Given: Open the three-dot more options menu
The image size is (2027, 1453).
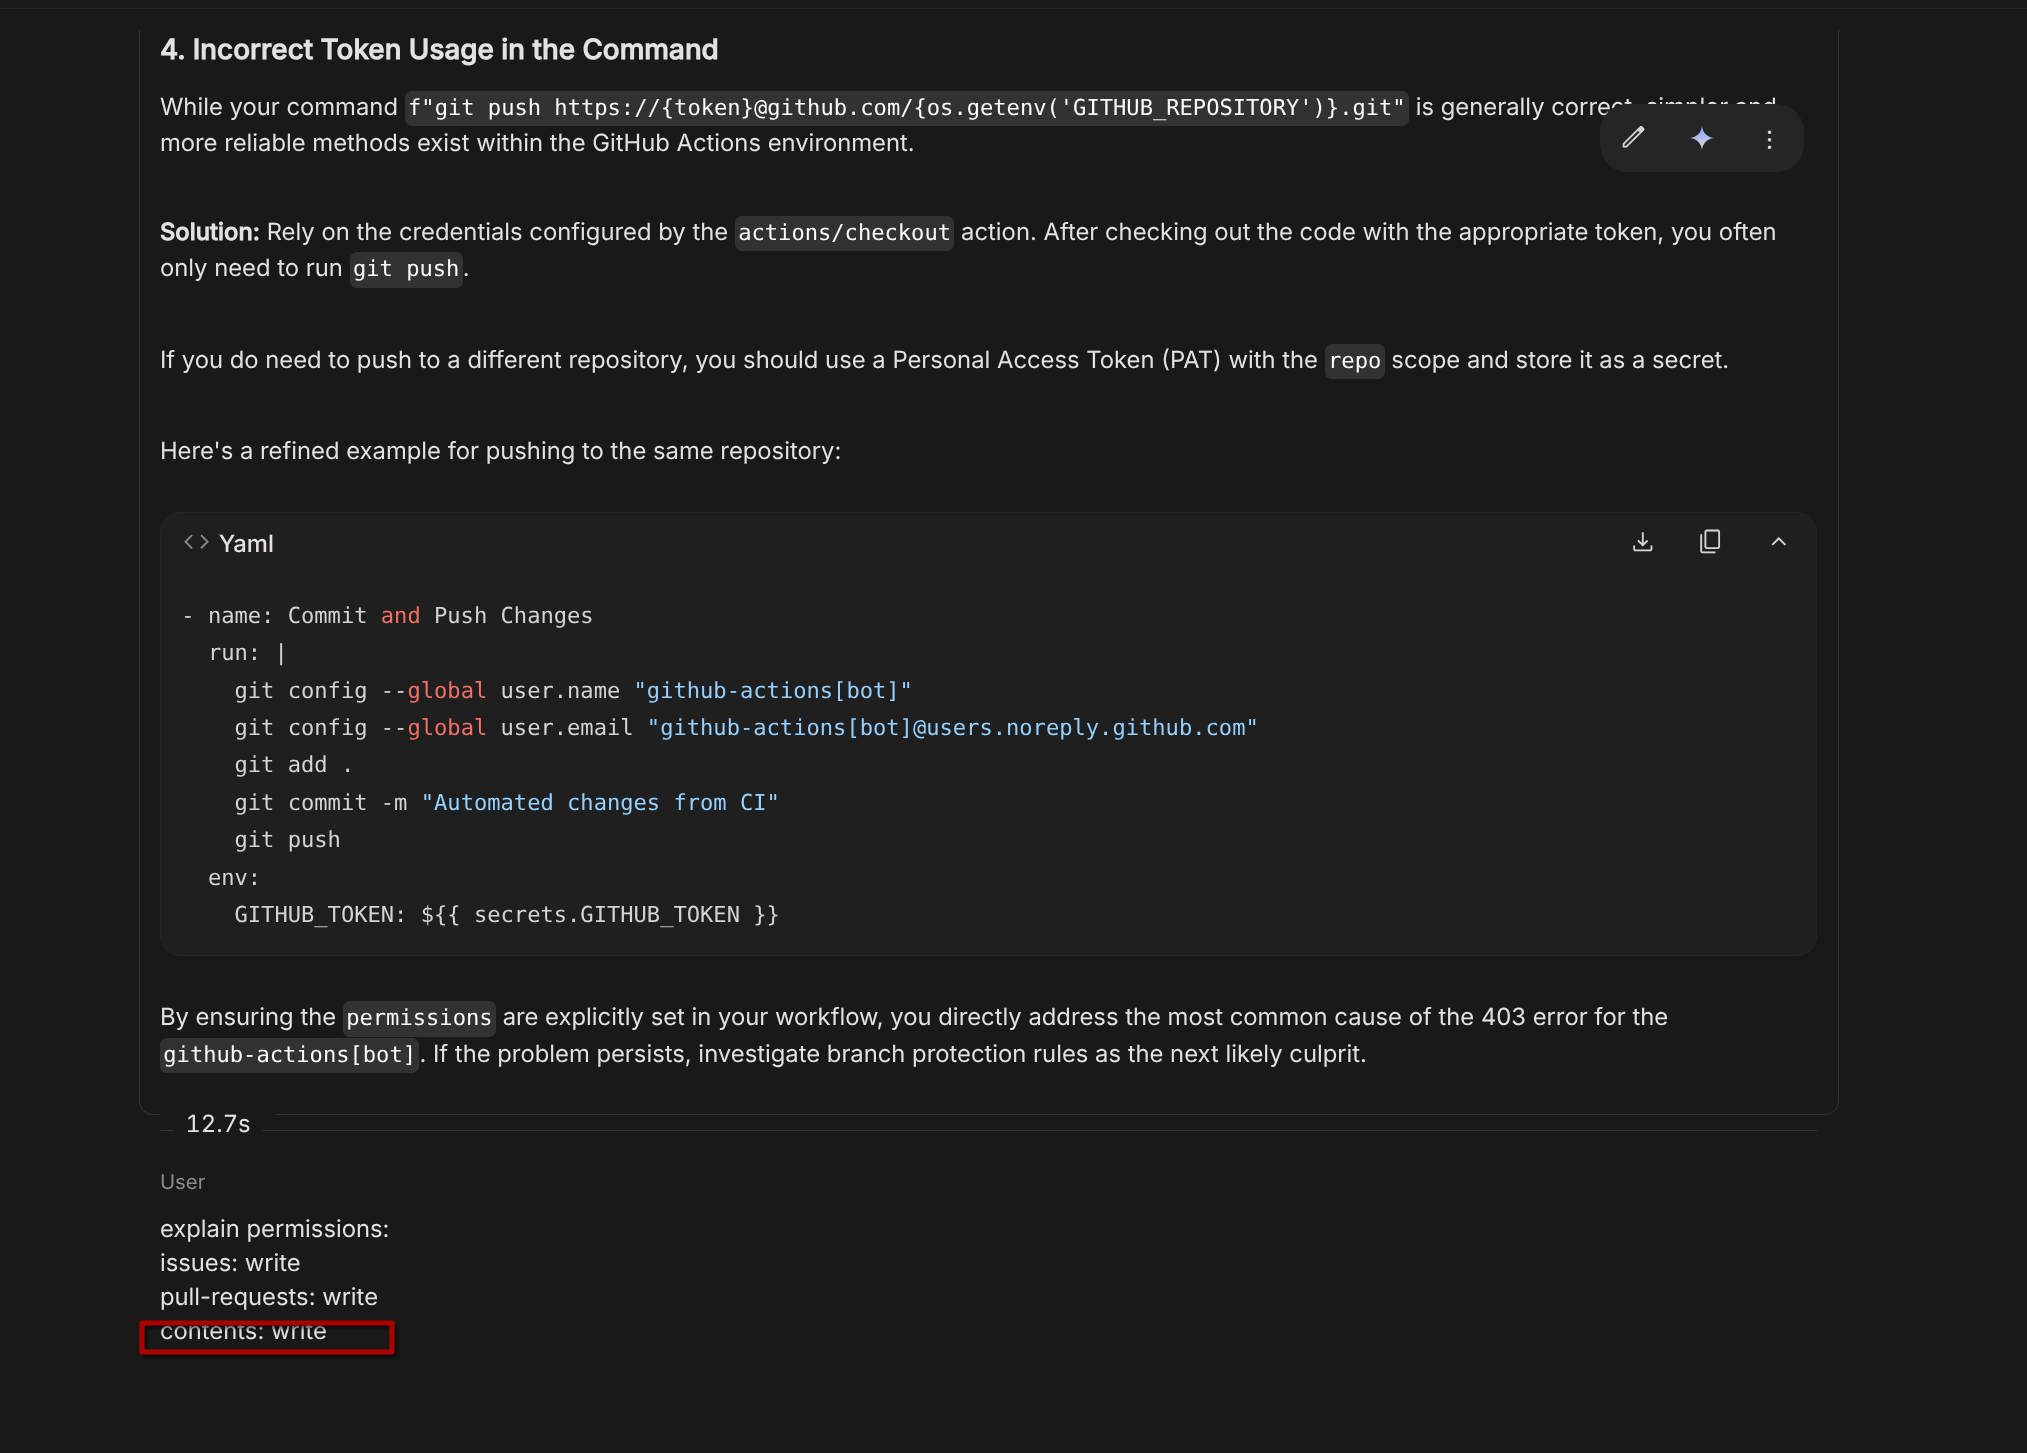Looking at the screenshot, I should pos(1769,139).
